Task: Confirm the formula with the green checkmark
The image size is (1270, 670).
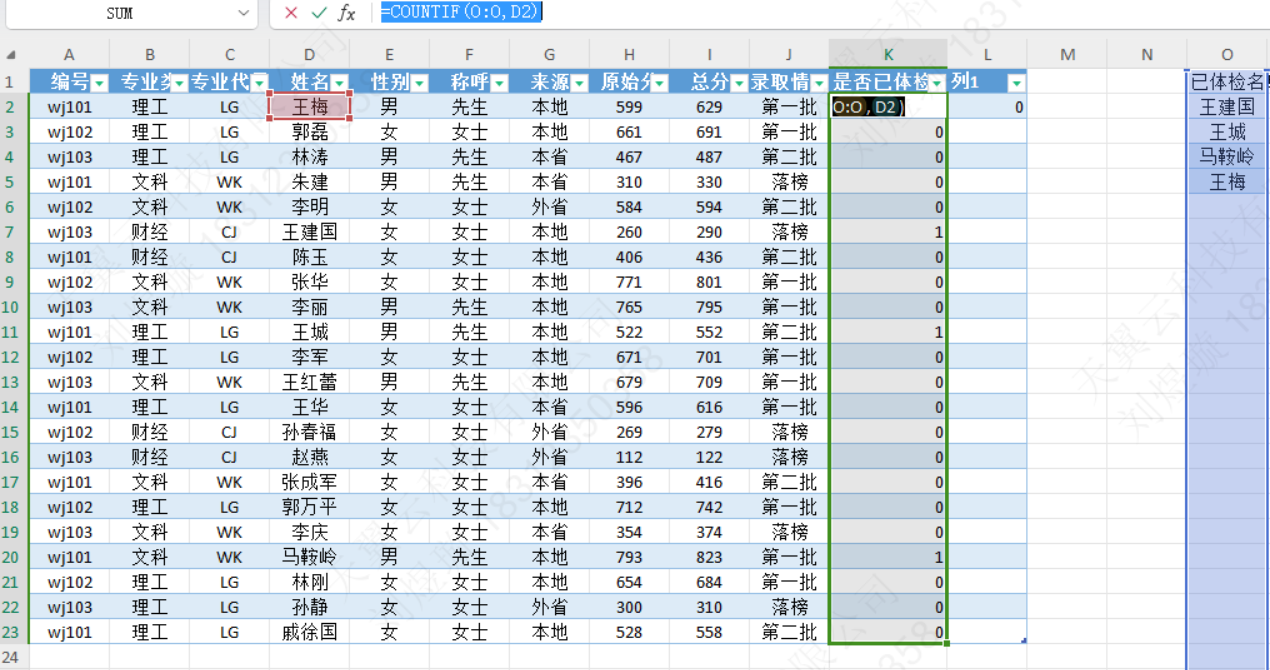Action: (x=319, y=13)
